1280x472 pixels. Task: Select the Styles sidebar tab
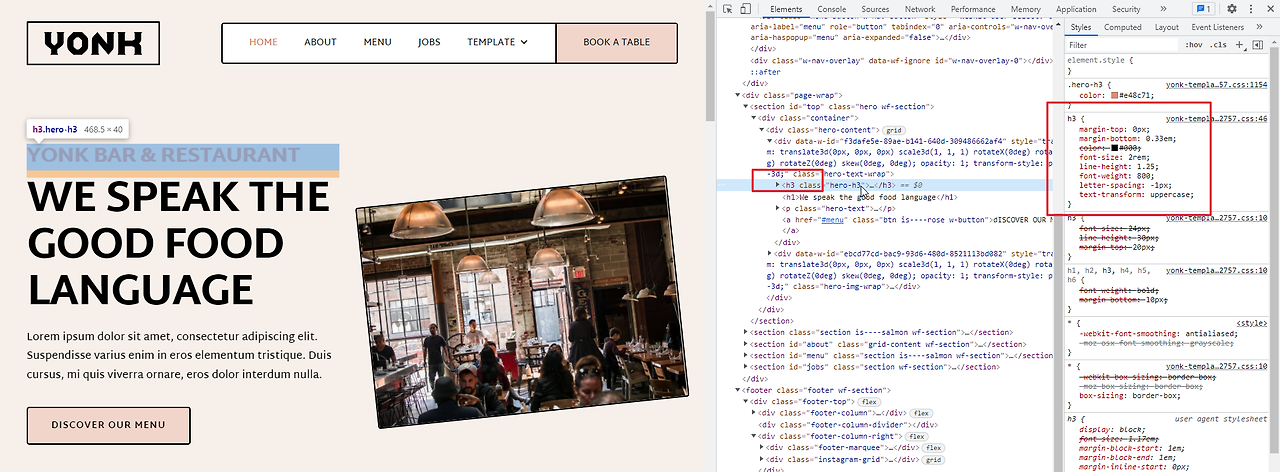click(x=1080, y=27)
